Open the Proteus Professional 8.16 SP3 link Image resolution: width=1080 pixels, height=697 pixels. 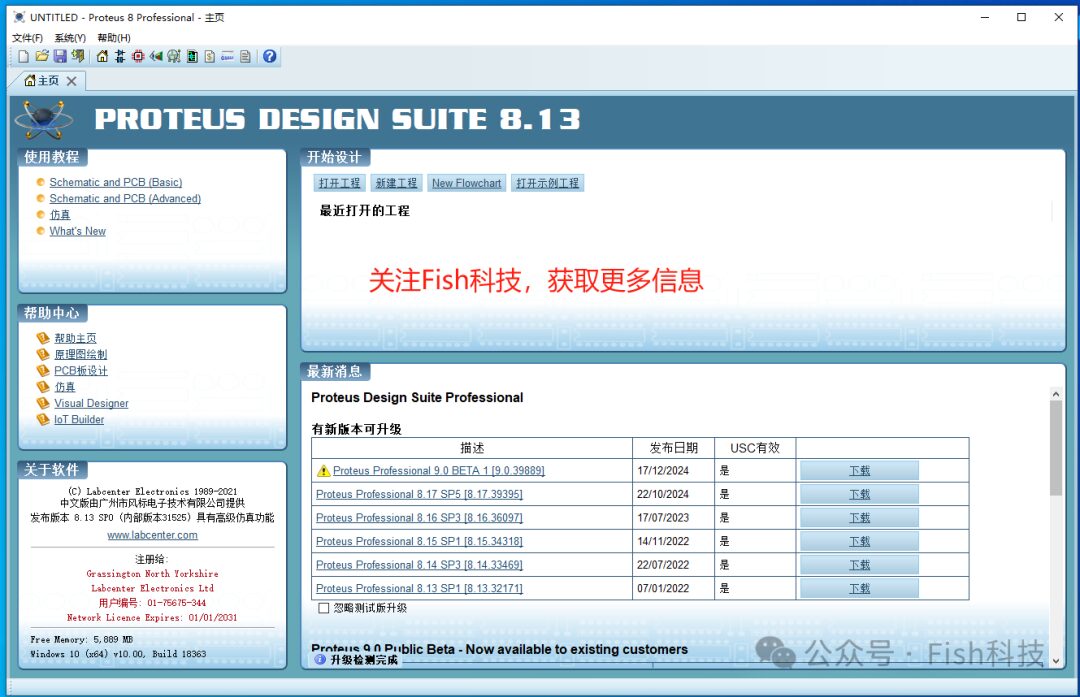pyautogui.click(x=419, y=518)
